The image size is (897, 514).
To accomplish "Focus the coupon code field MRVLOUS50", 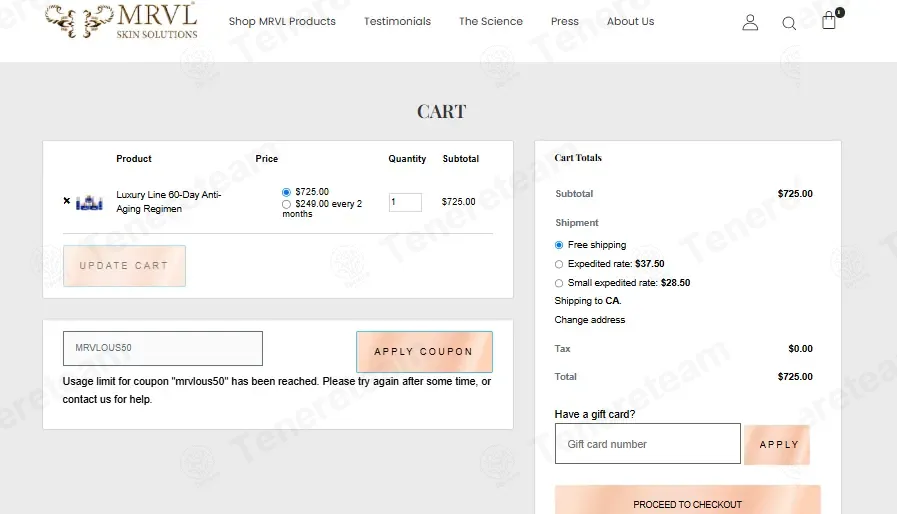I will [x=163, y=348].
